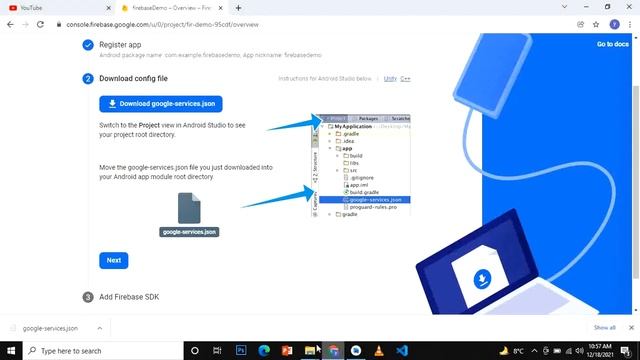Click the Next button
This screenshot has width=640, height=360.
pos(113,260)
